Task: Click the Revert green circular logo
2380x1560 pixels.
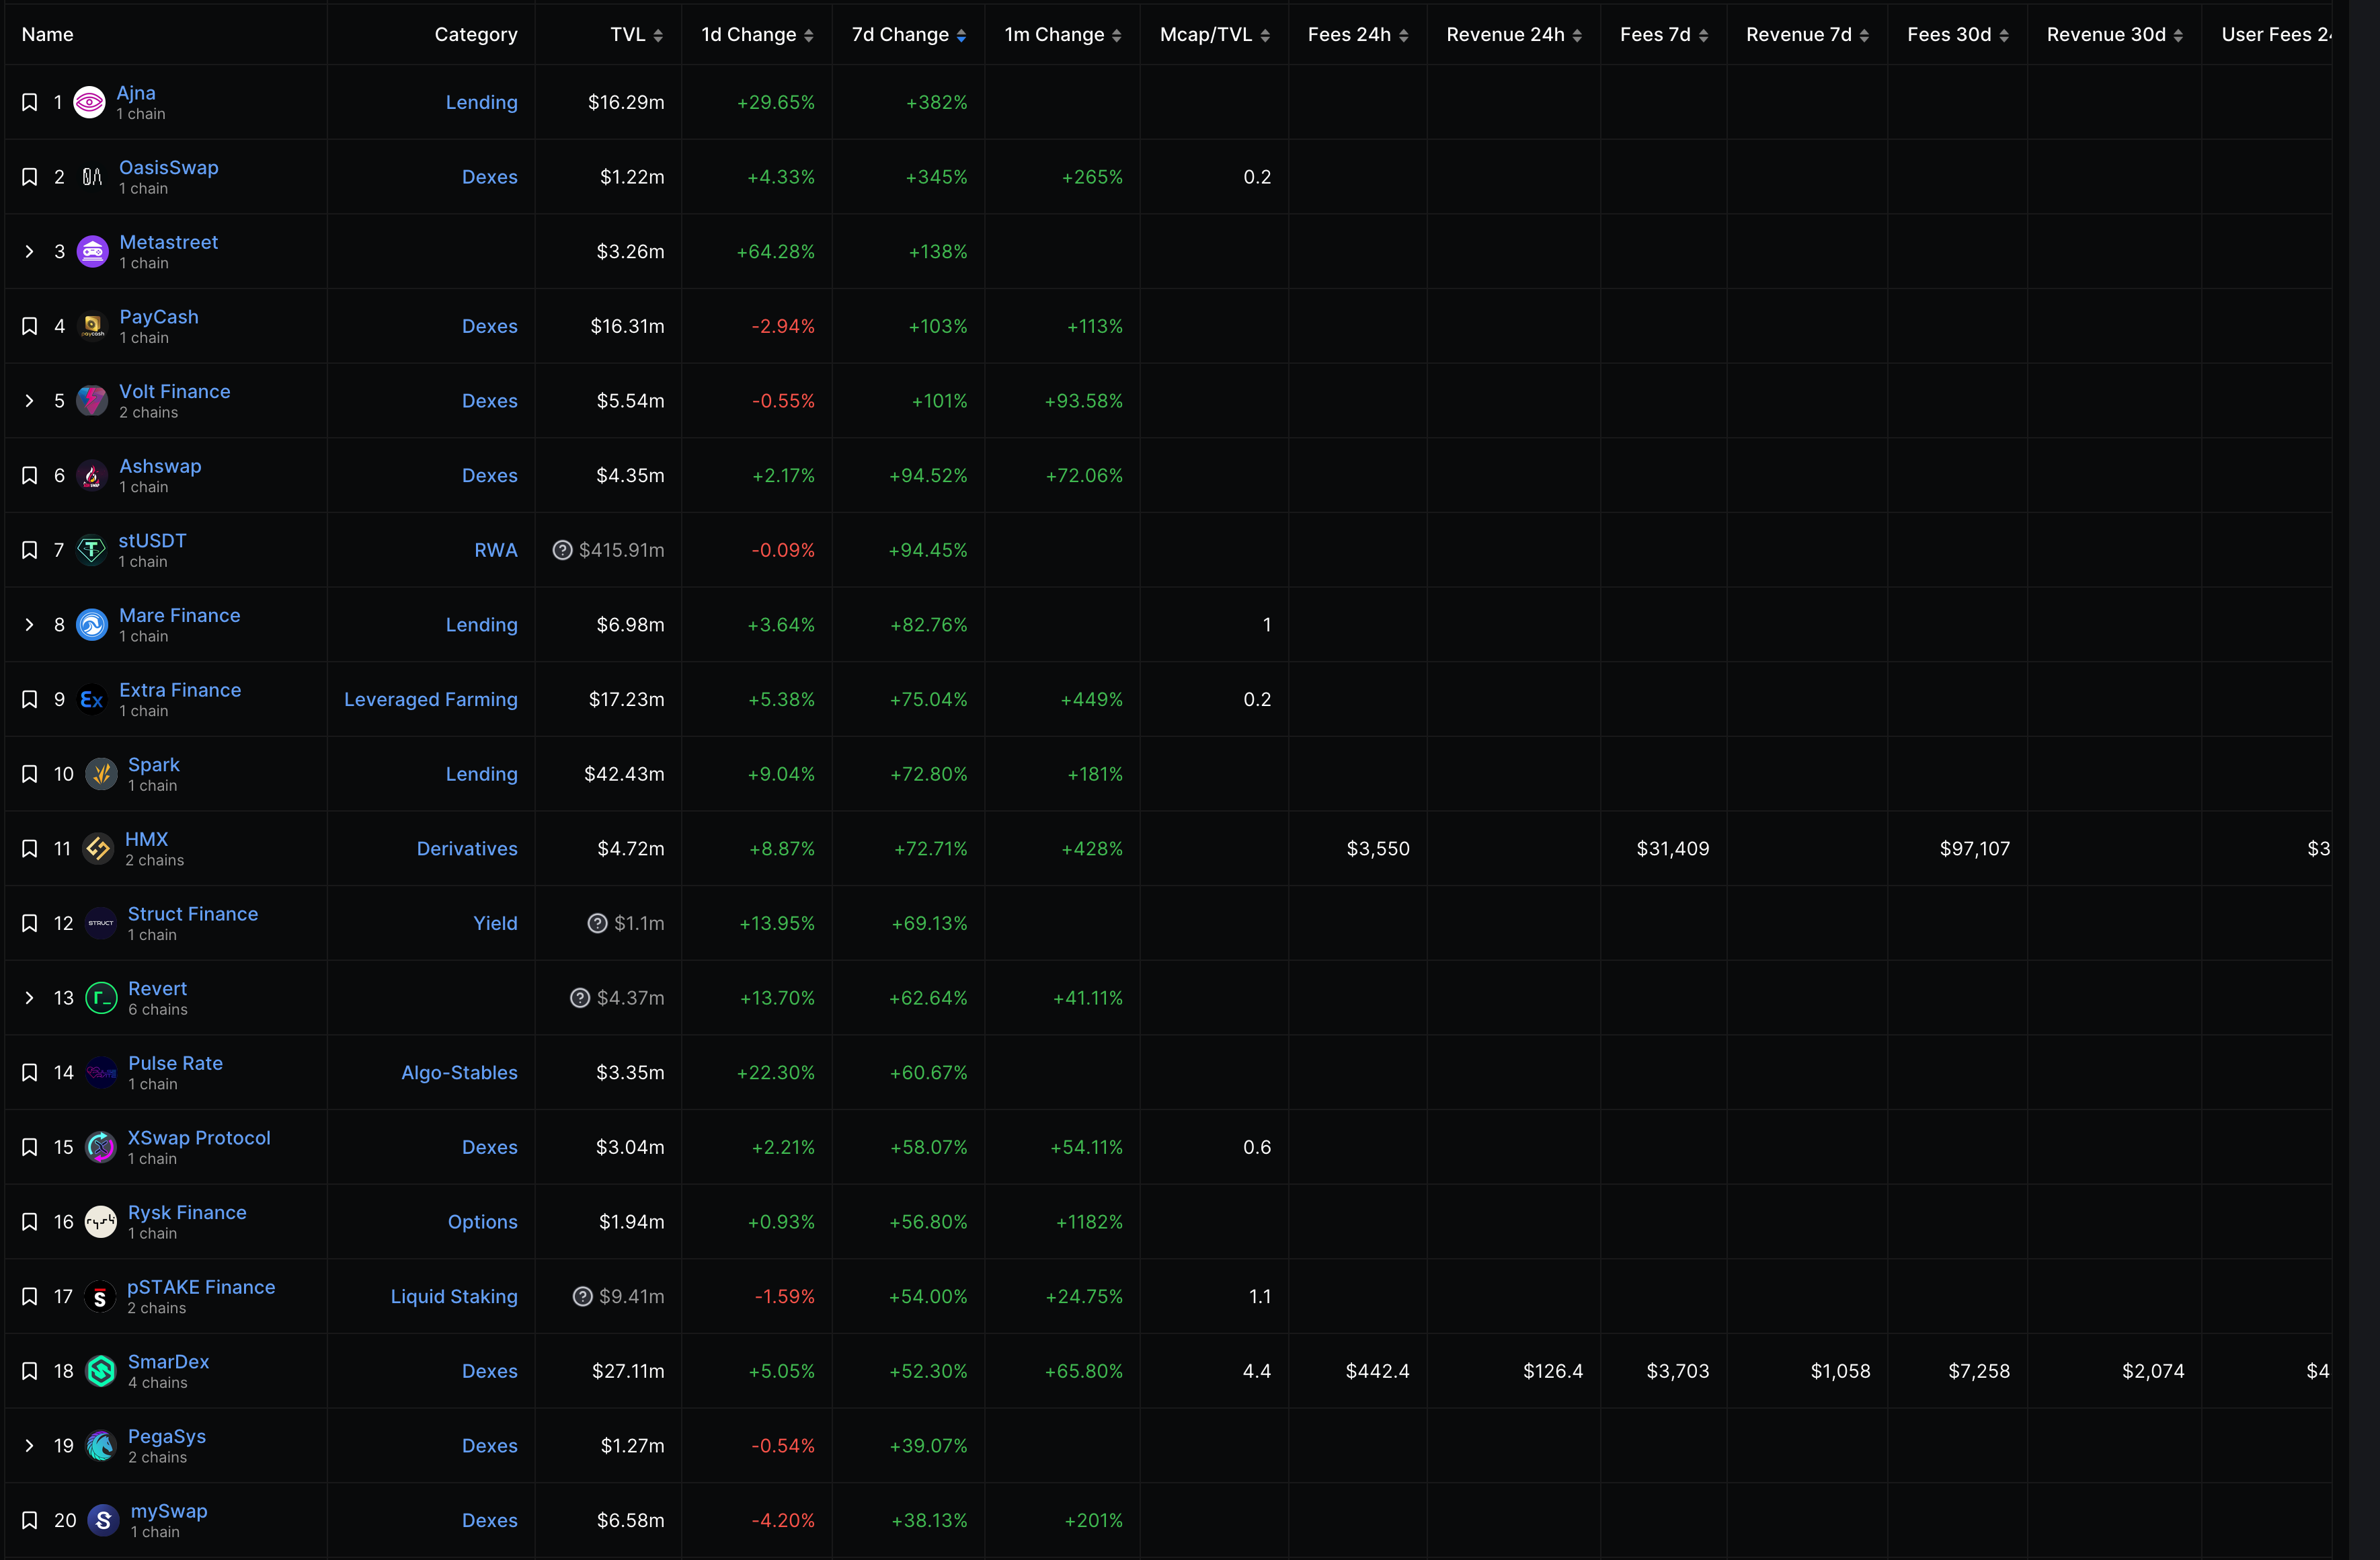Action: (x=101, y=998)
